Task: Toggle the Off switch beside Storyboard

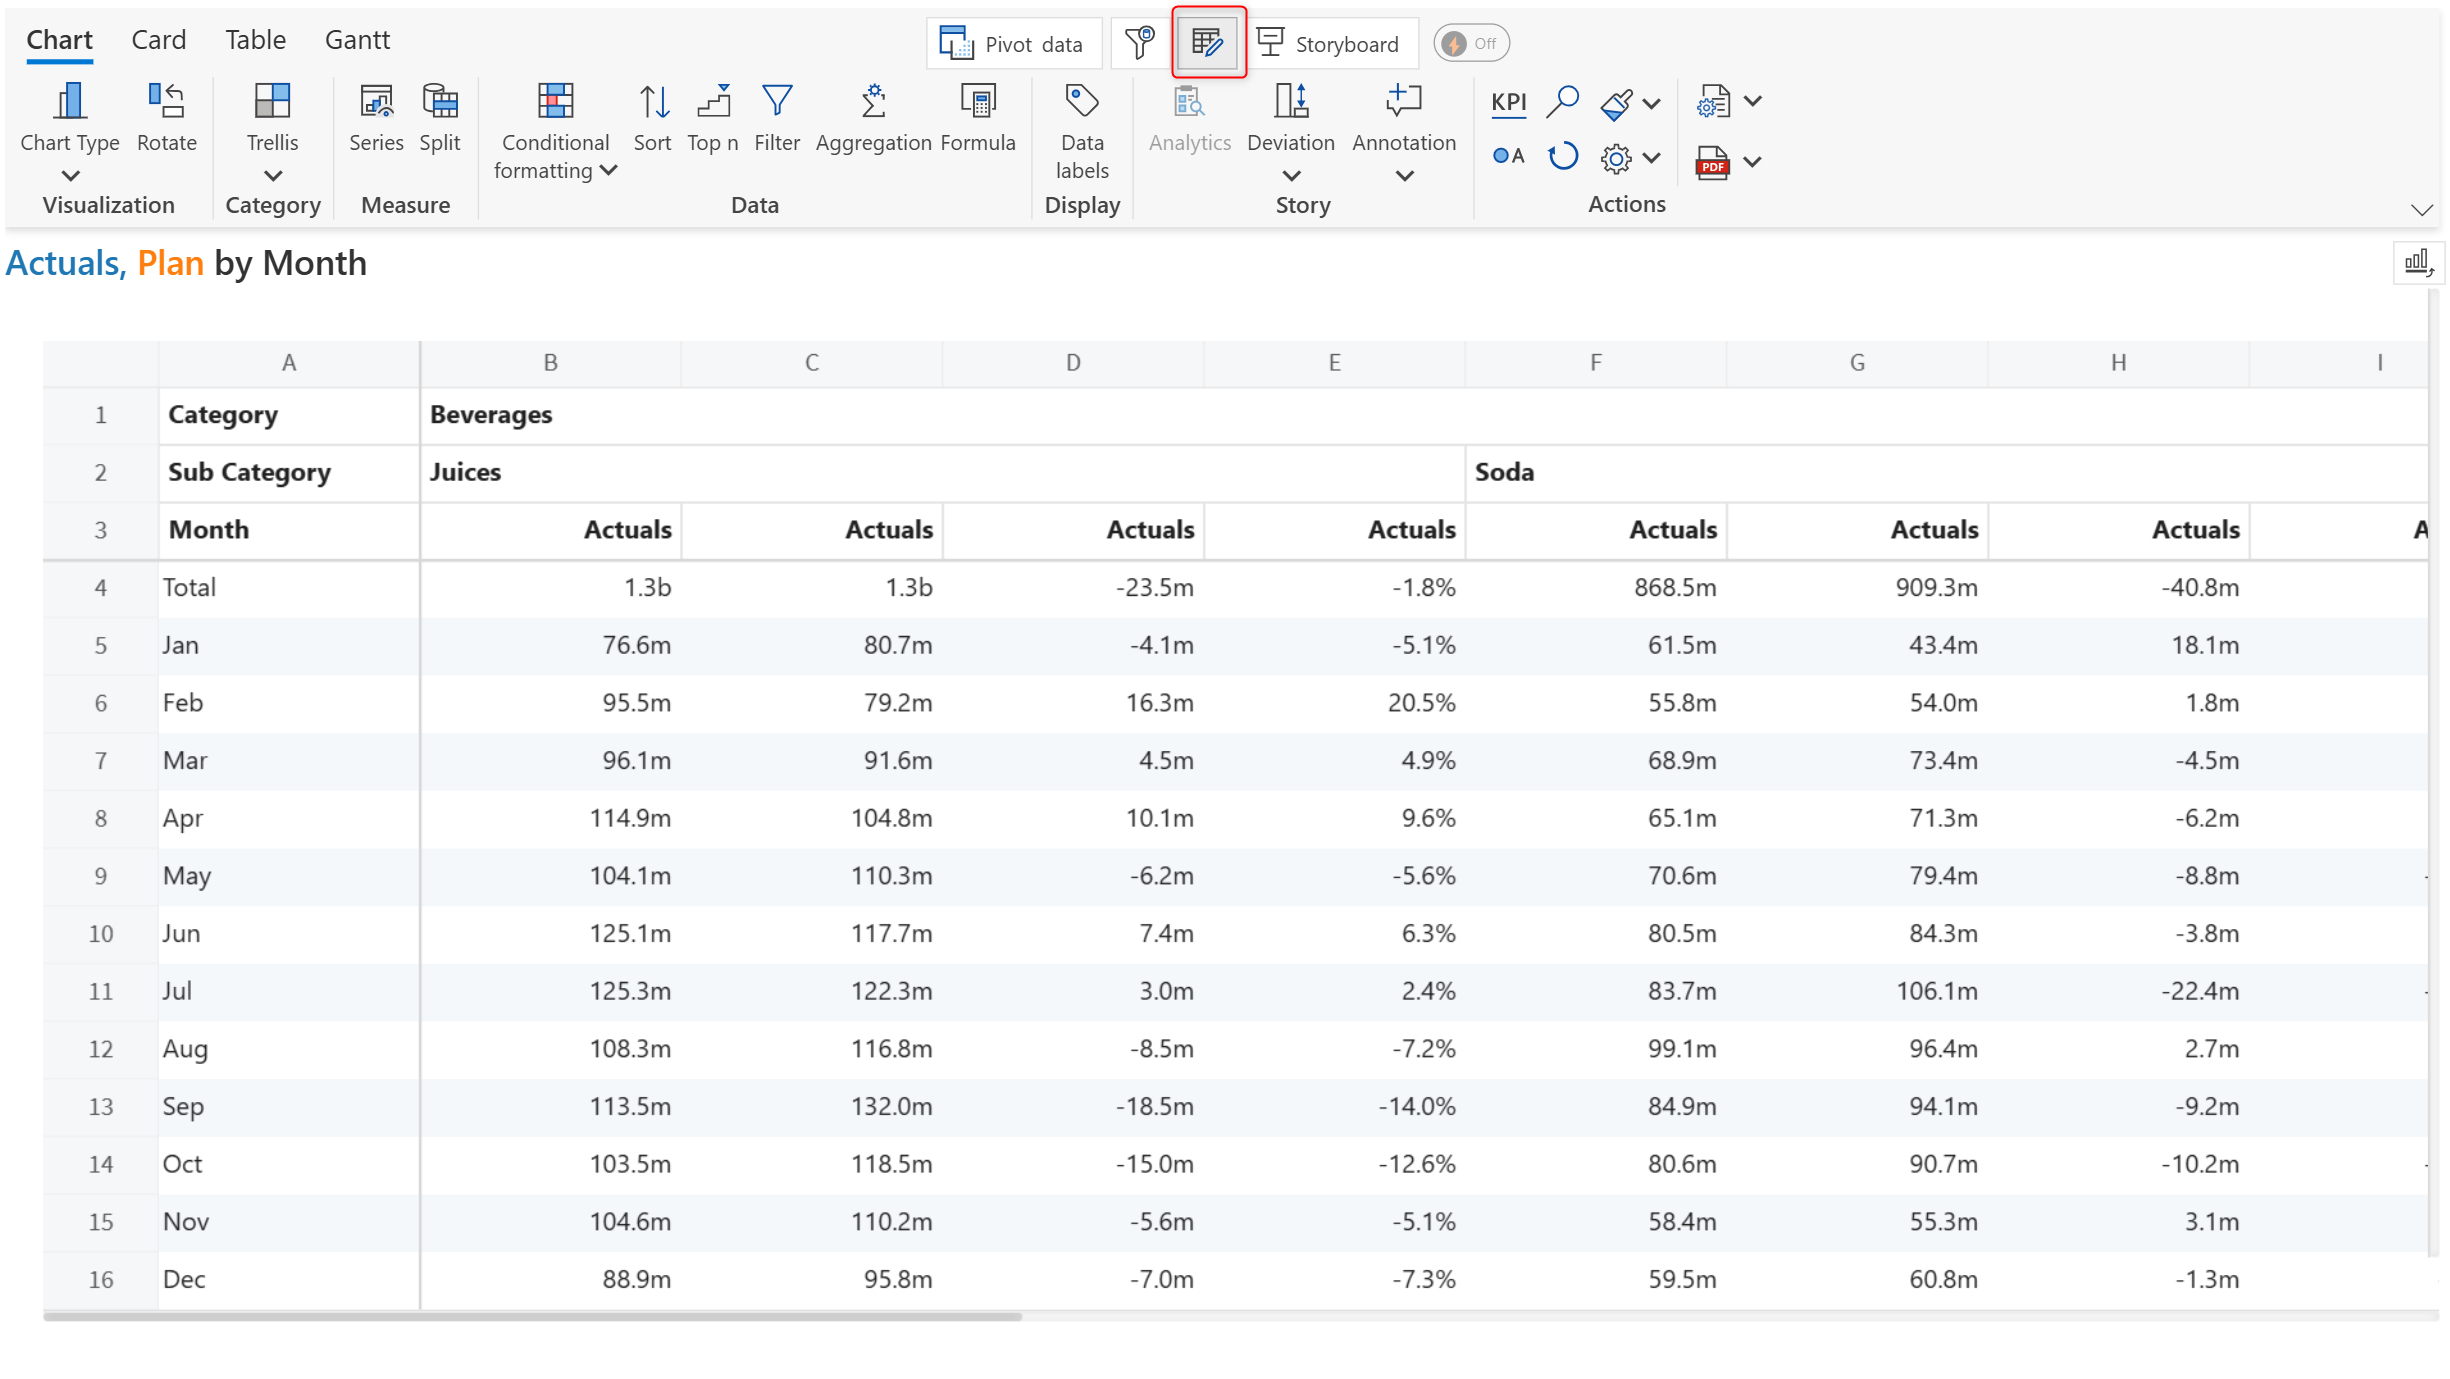Action: pos(1470,43)
